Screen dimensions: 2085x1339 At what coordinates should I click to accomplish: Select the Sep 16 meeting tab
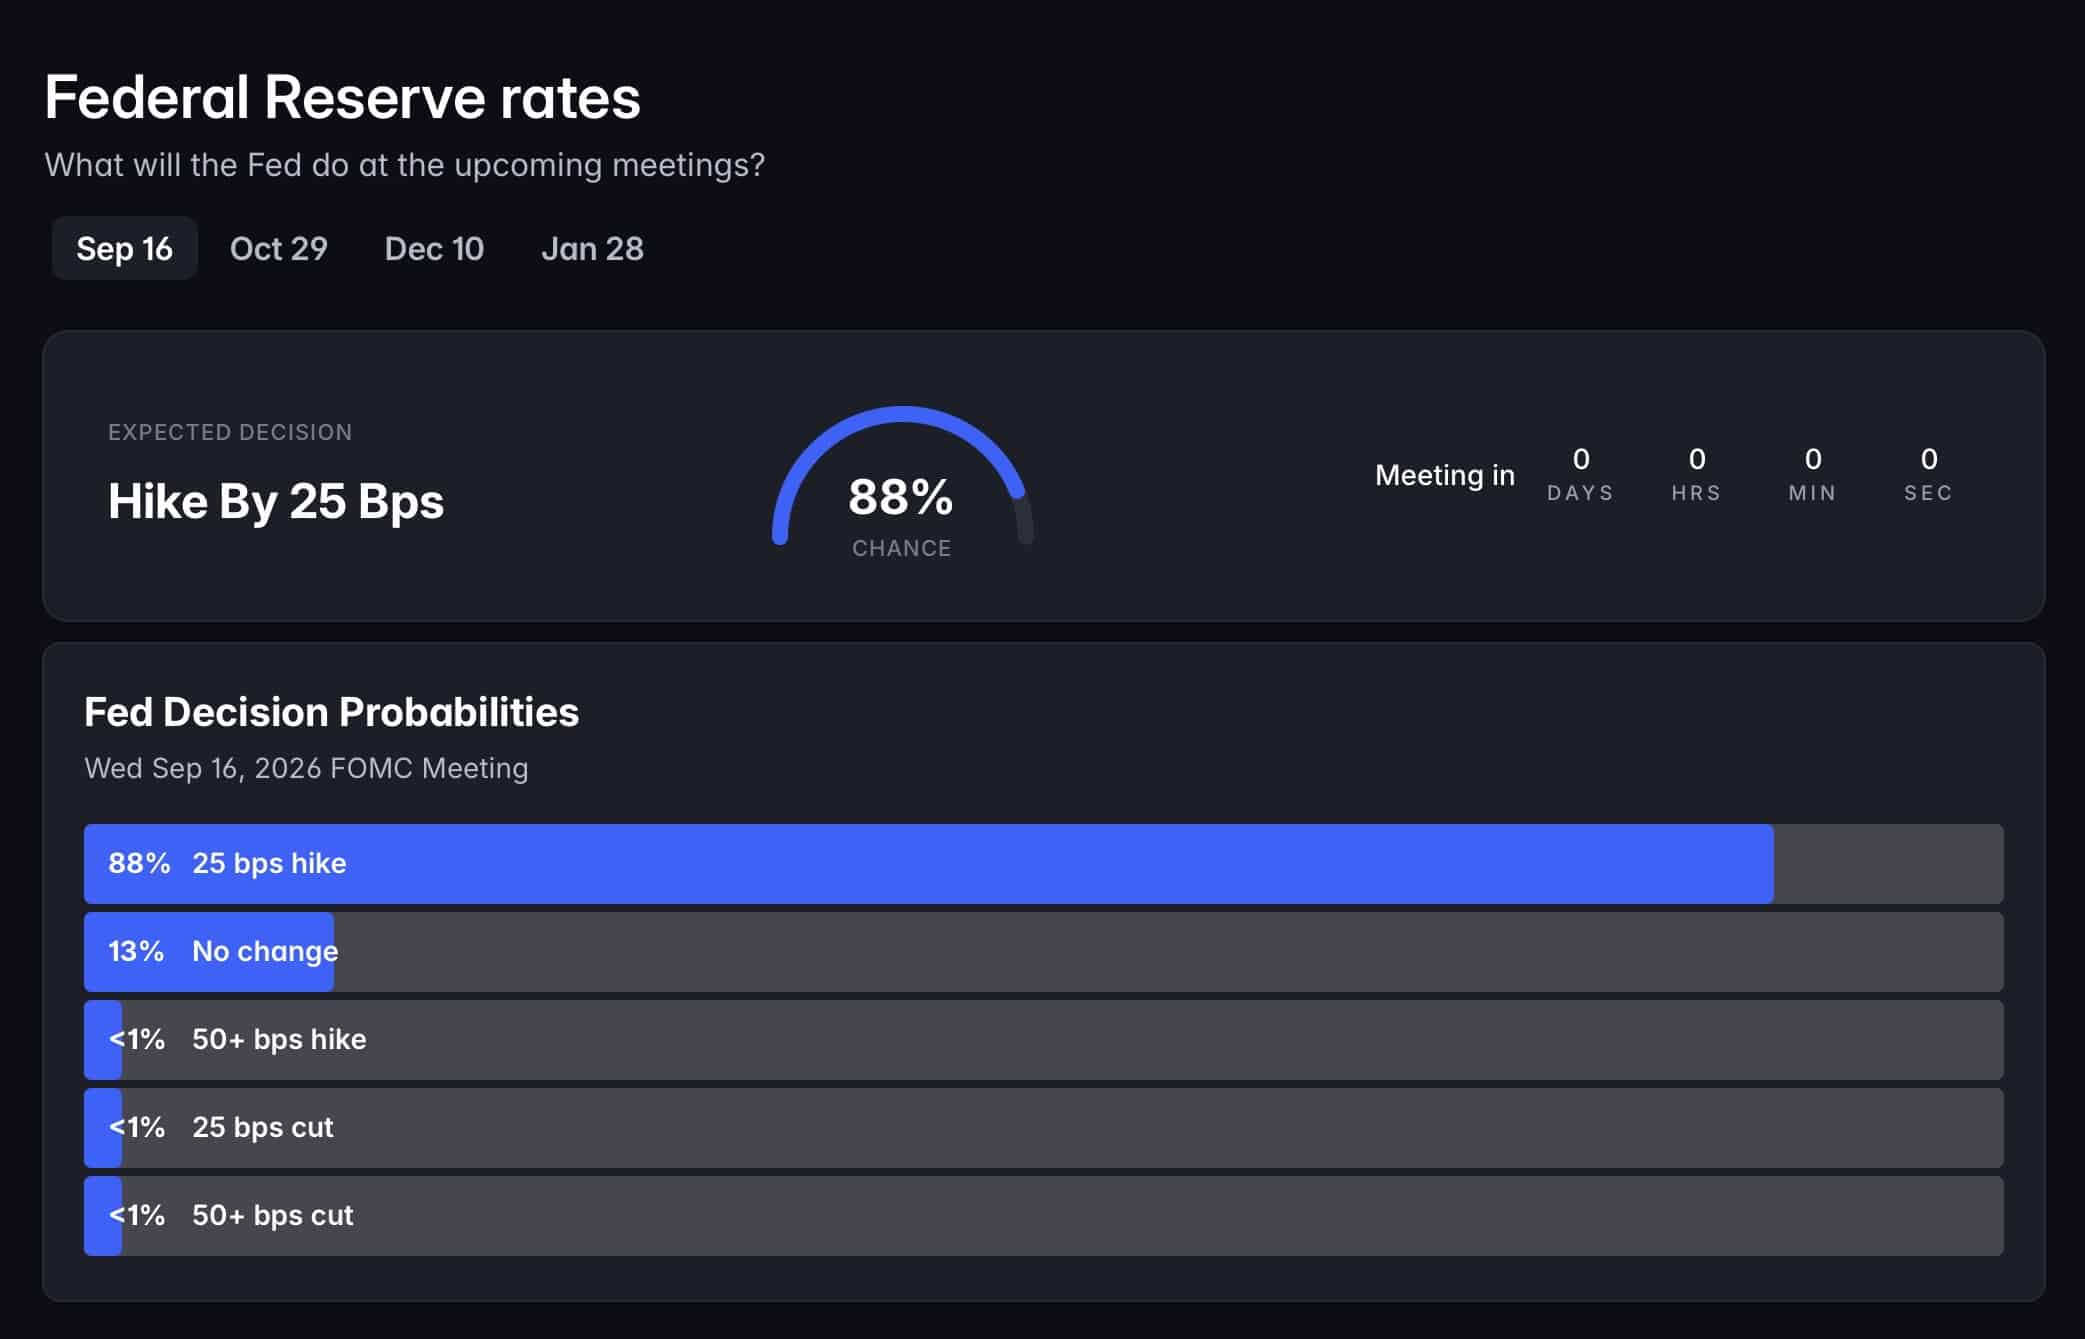tap(125, 248)
